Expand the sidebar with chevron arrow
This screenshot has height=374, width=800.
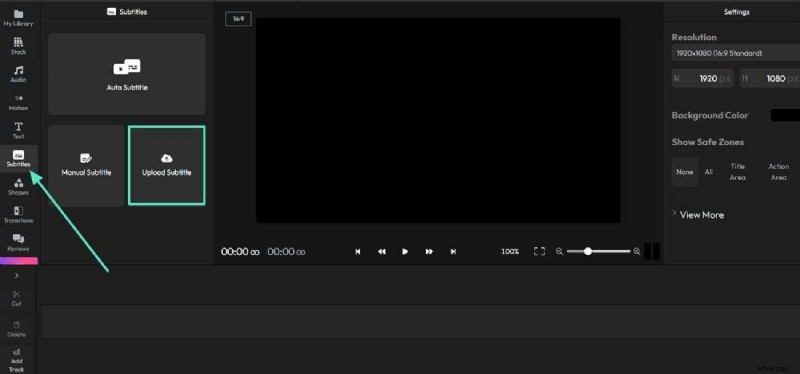16,276
